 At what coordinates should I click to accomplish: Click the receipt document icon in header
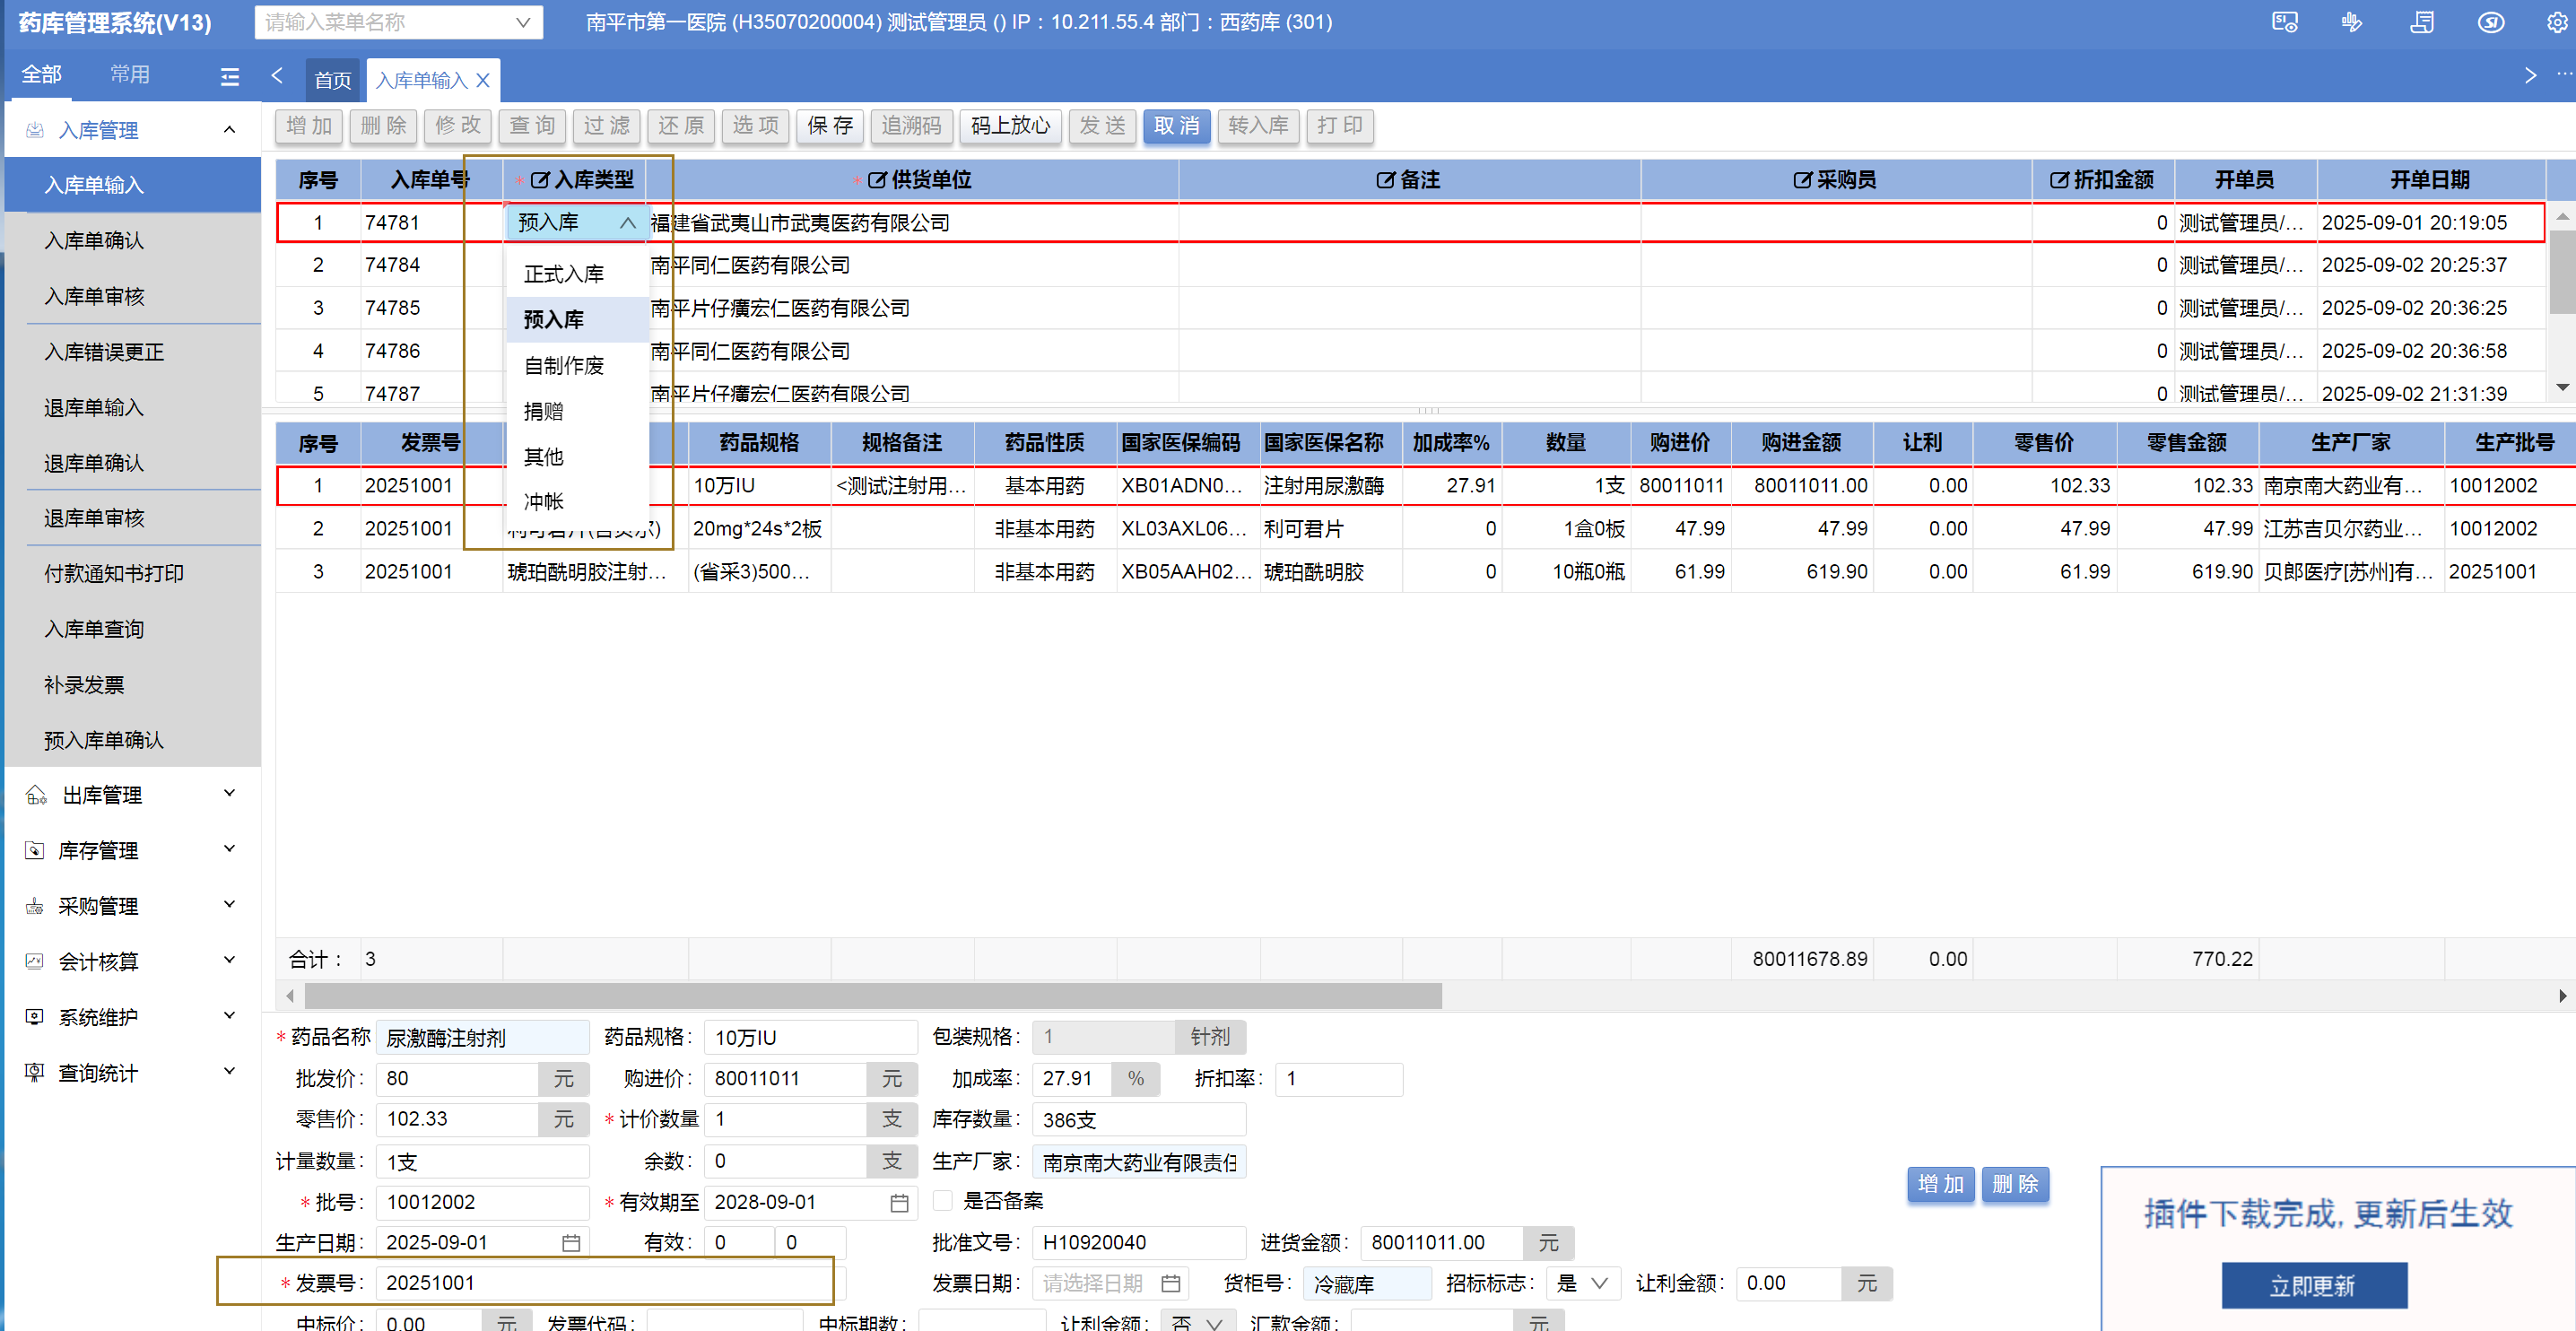[2421, 22]
